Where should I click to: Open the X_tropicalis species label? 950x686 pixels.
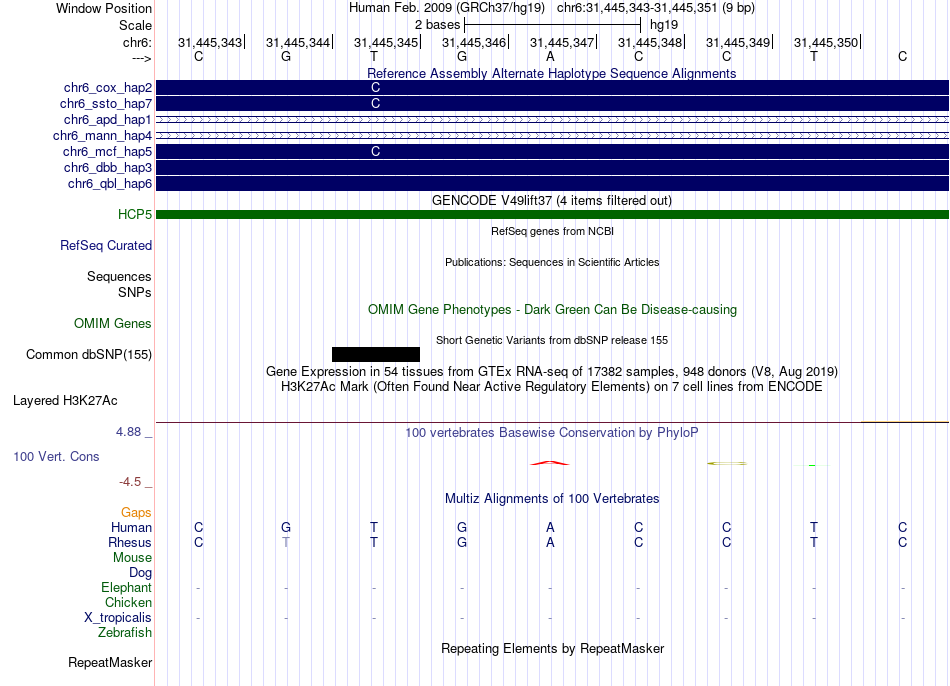click(118, 618)
